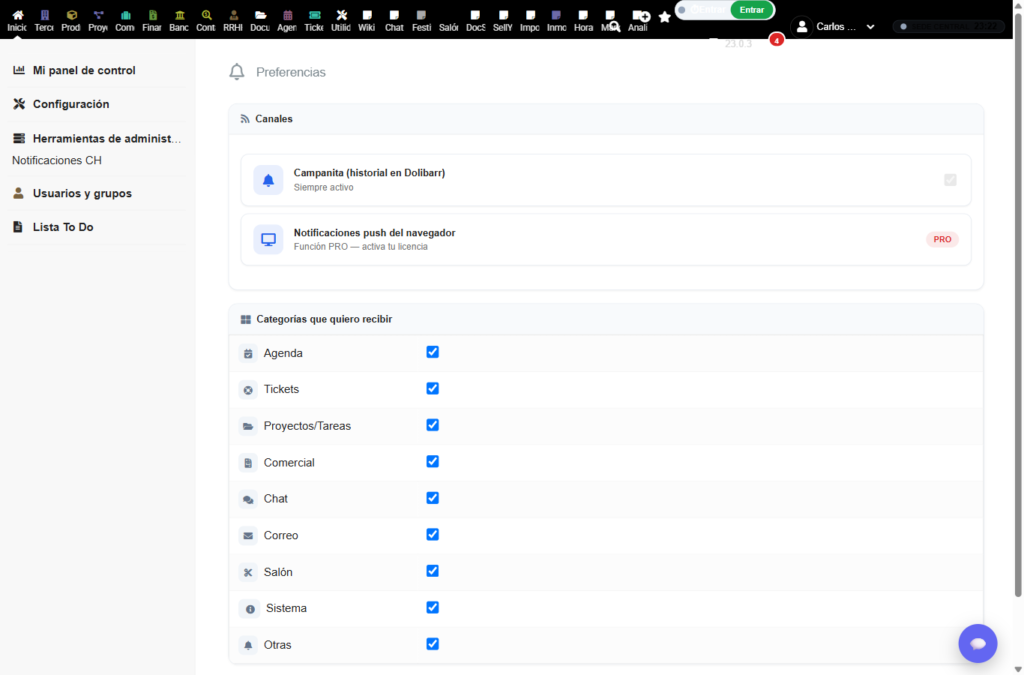Open Notificaciones CH submenu link
Image resolution: width=1024 pixels, height=675 pixels.
click(x=57, y=161)
